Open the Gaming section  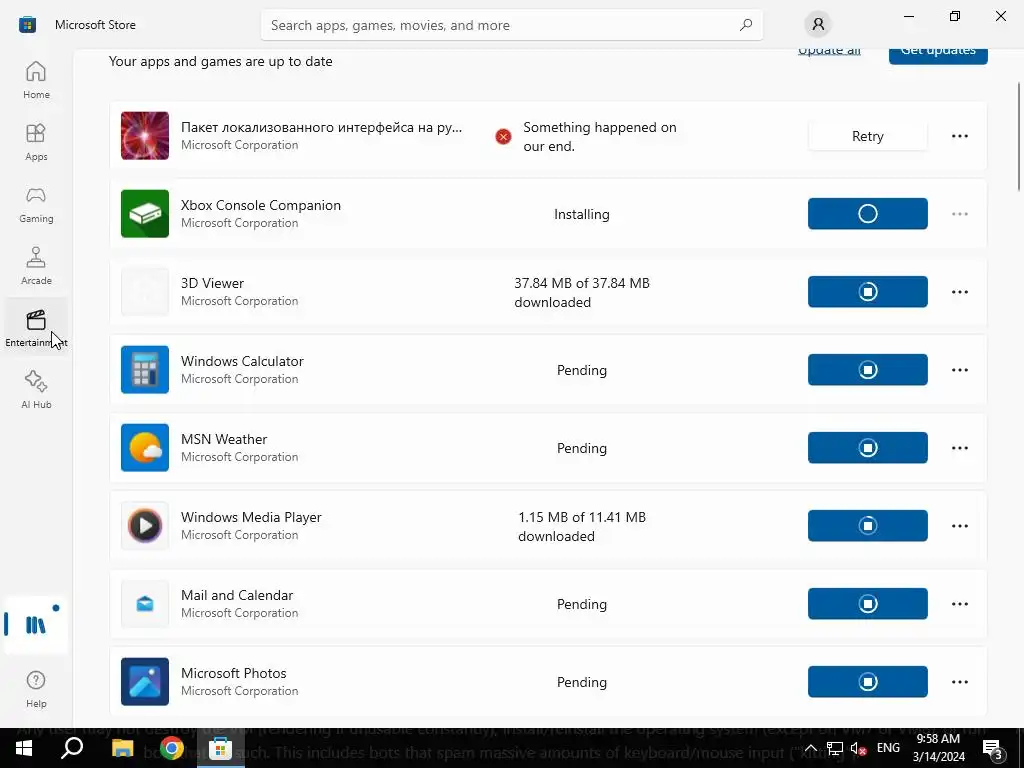[x=36, y=204]
